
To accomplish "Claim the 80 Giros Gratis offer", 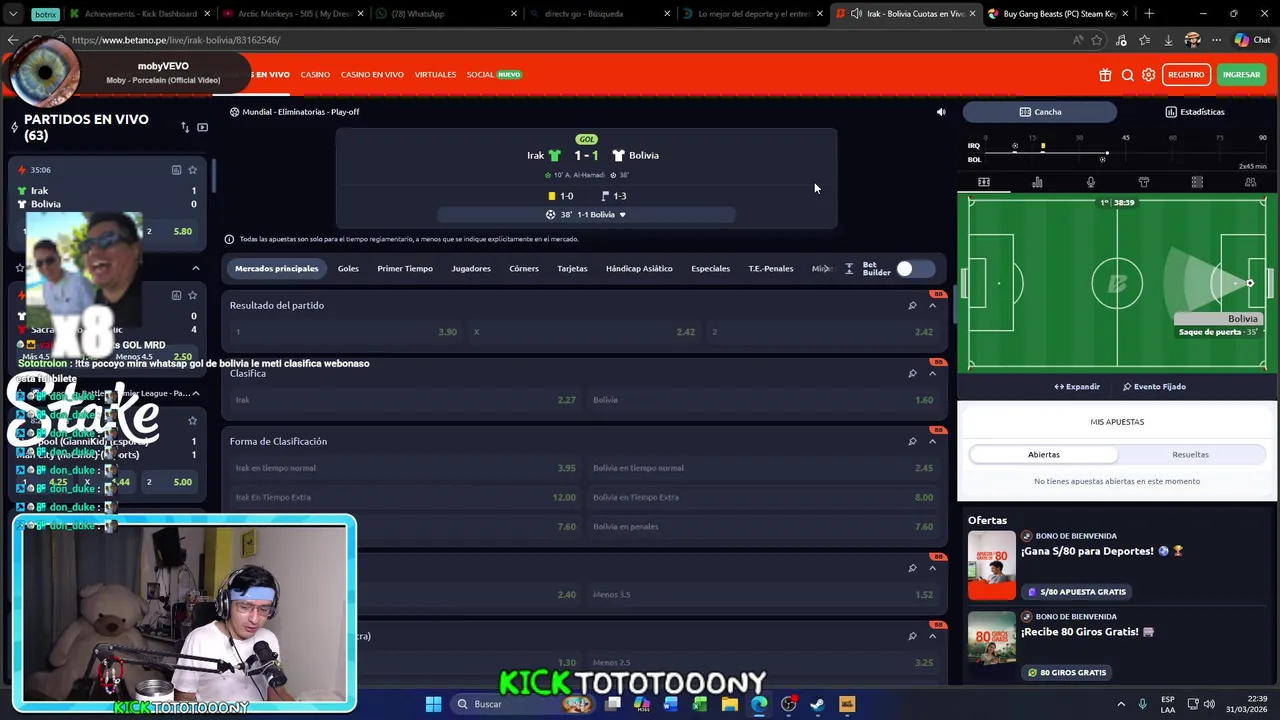I will [1066, 672].
